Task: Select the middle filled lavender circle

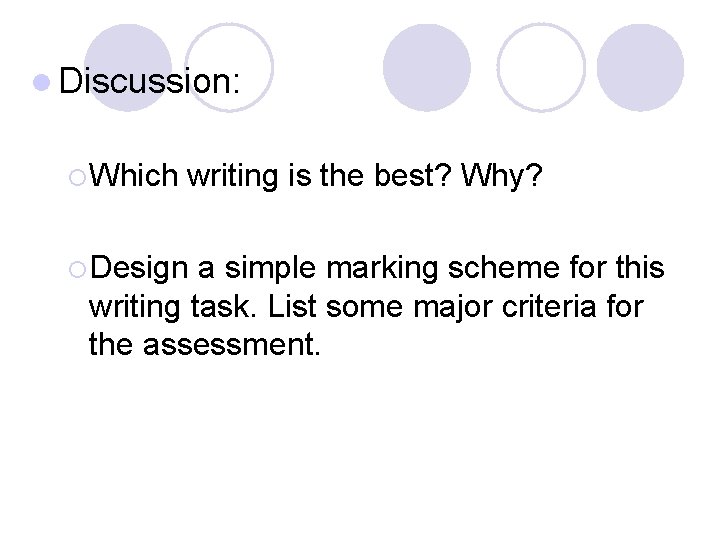Action: click(x=426, y=67)
